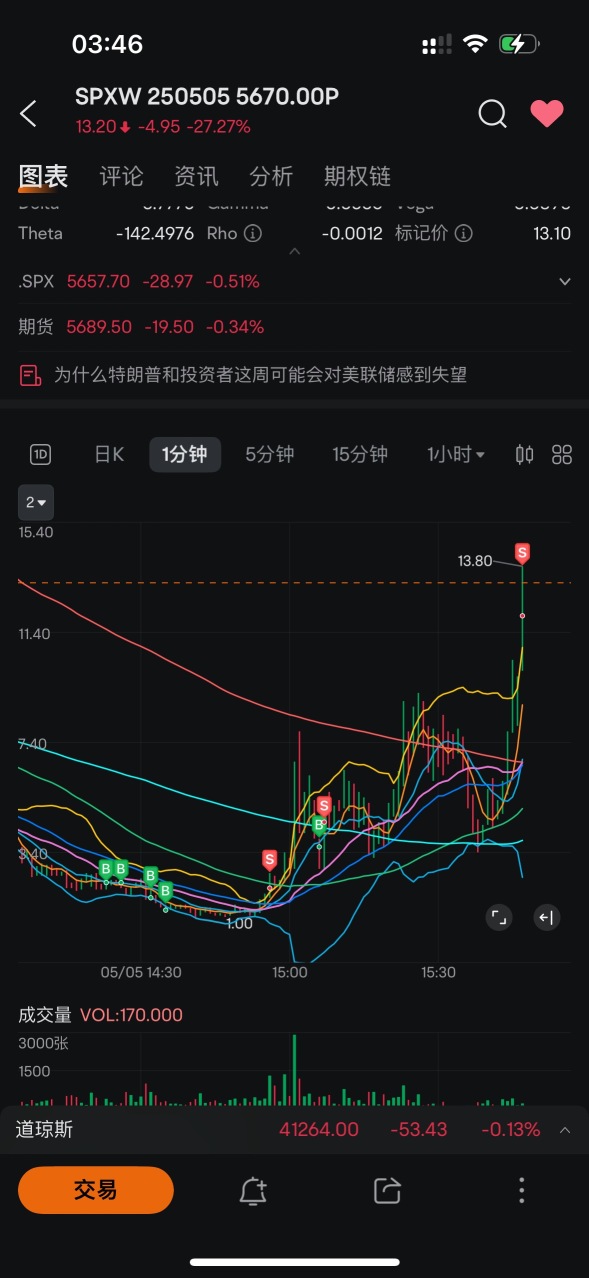Open the news headline about 美联储
This screenshot has width=589, height=1278.
pos(260,375)
